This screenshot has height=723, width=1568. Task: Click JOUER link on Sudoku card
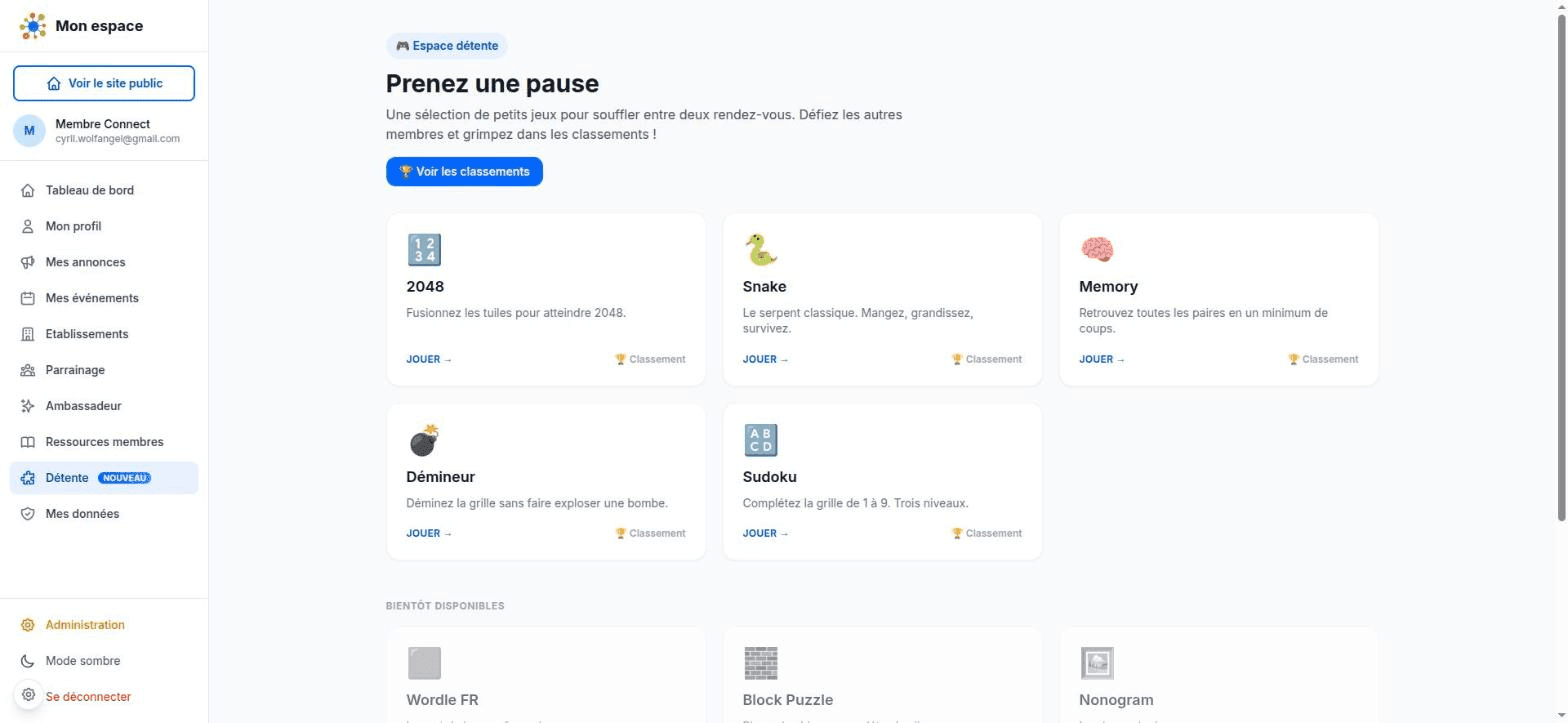[765, 533]
